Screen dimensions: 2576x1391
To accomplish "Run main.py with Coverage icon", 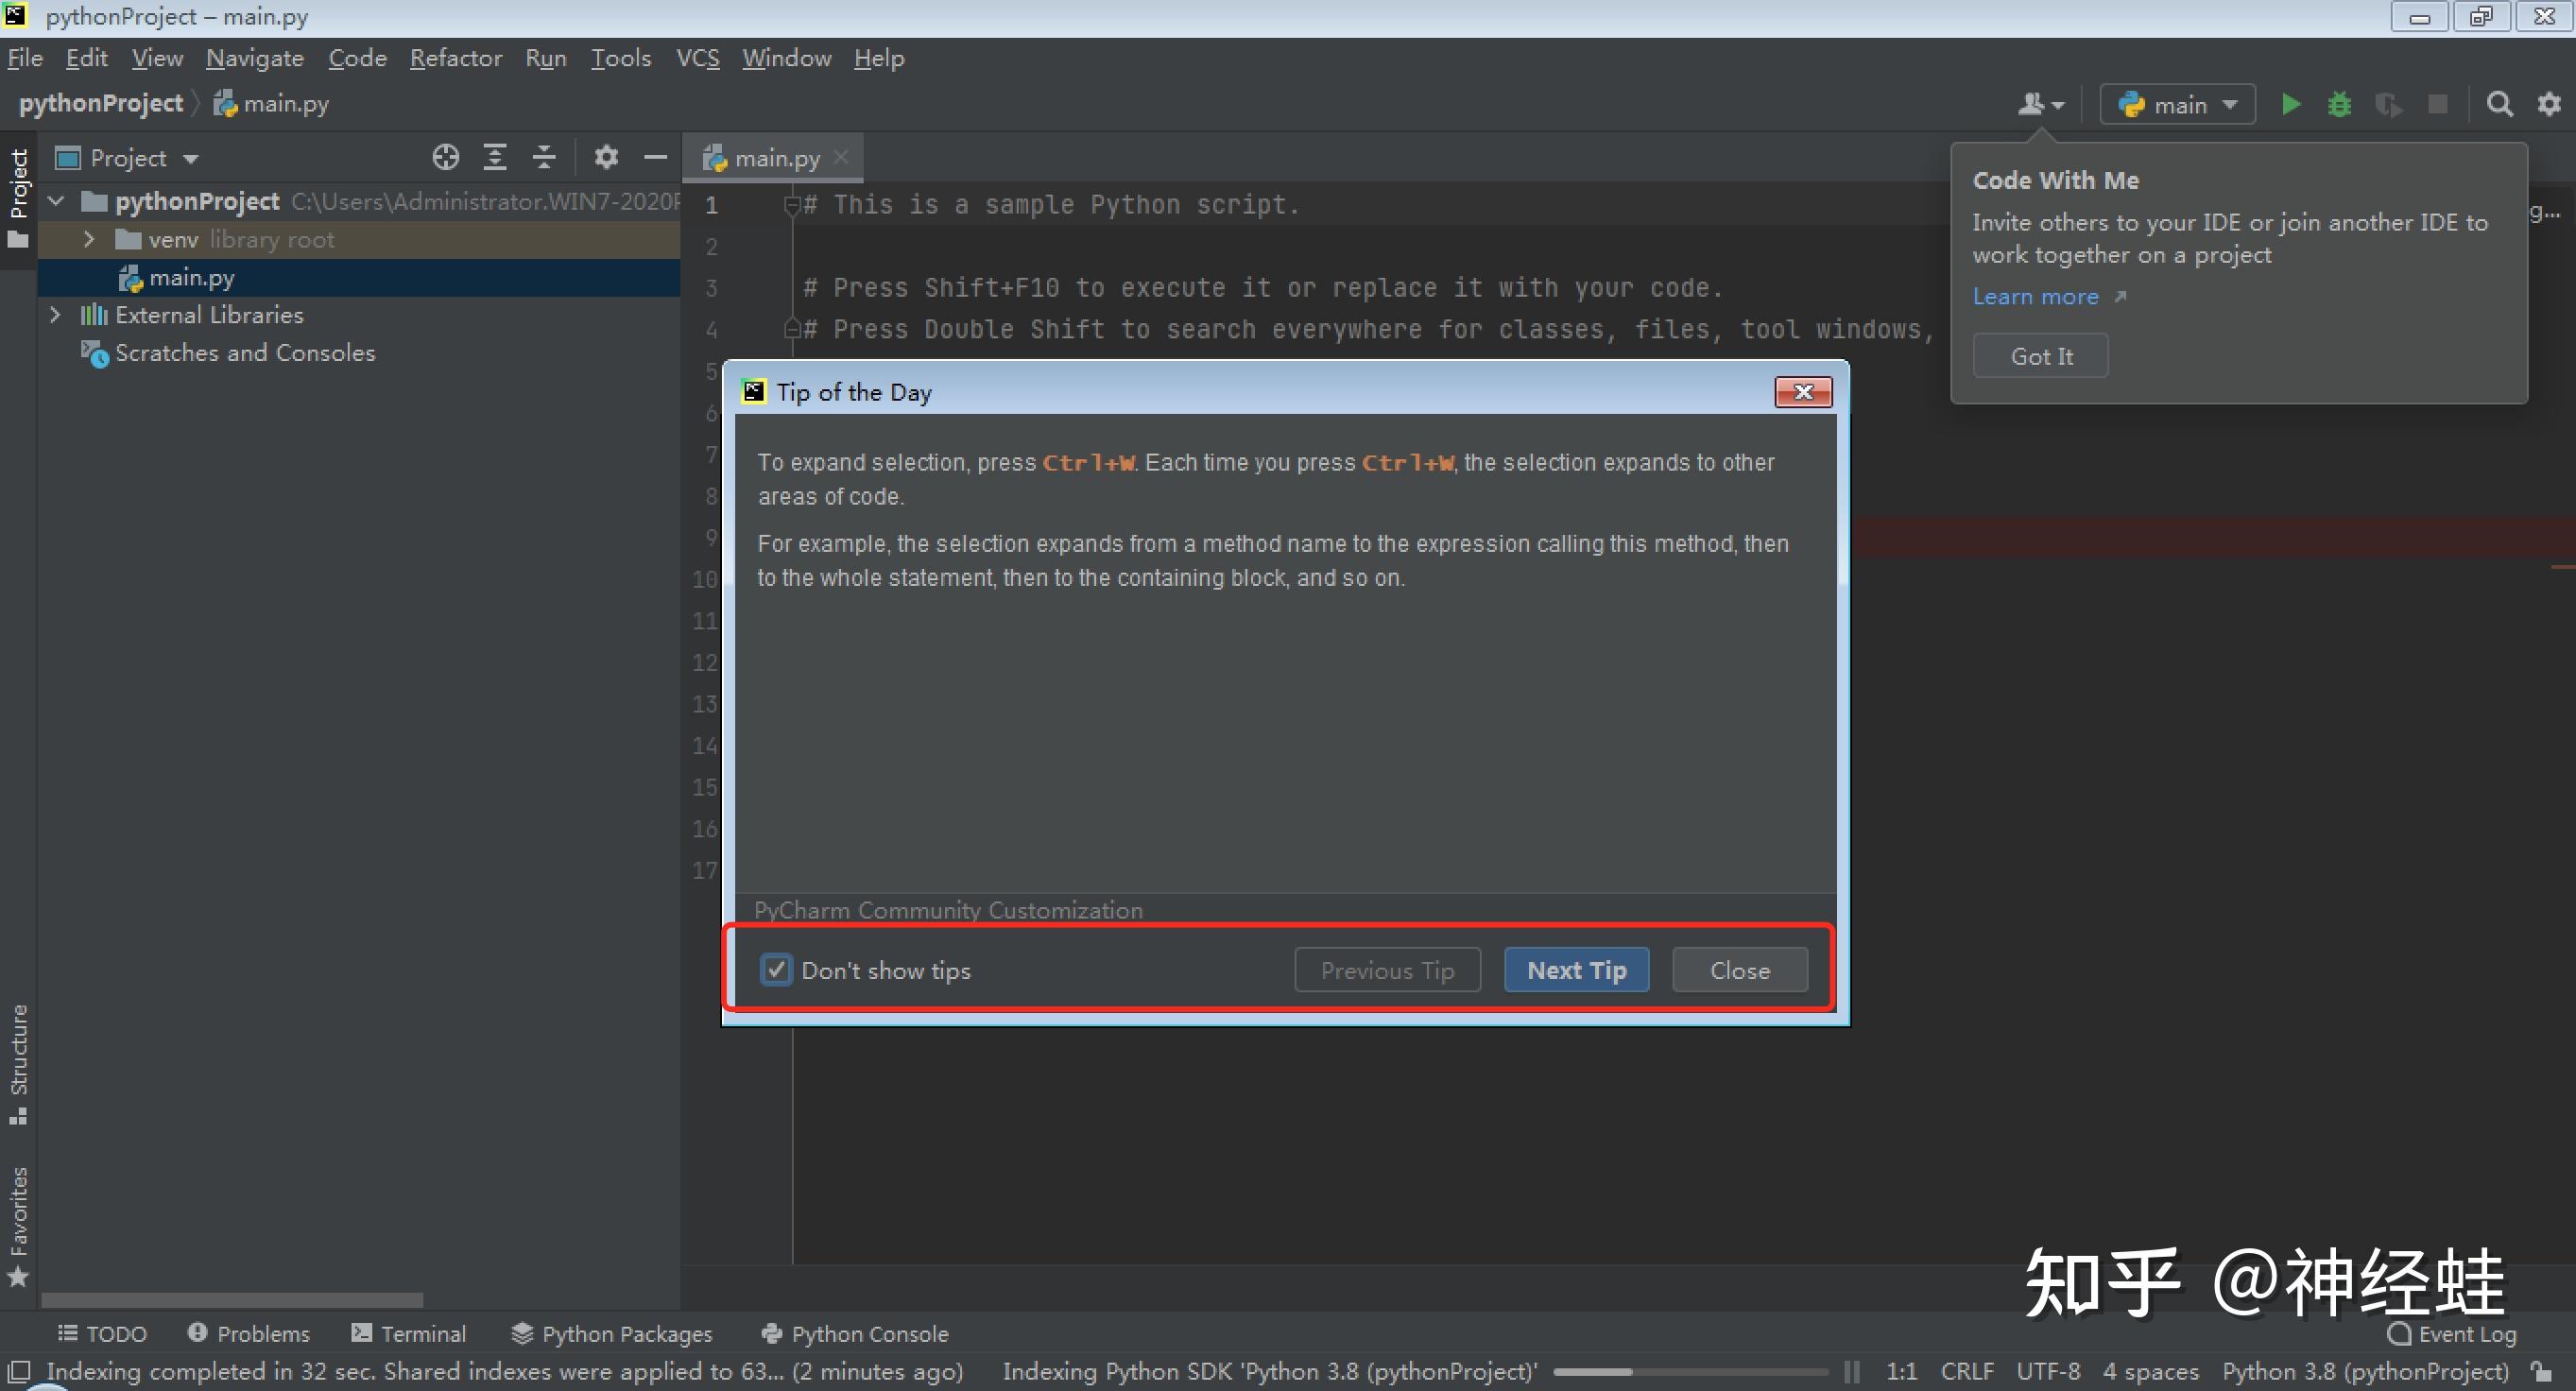I will coord(2390,103).
